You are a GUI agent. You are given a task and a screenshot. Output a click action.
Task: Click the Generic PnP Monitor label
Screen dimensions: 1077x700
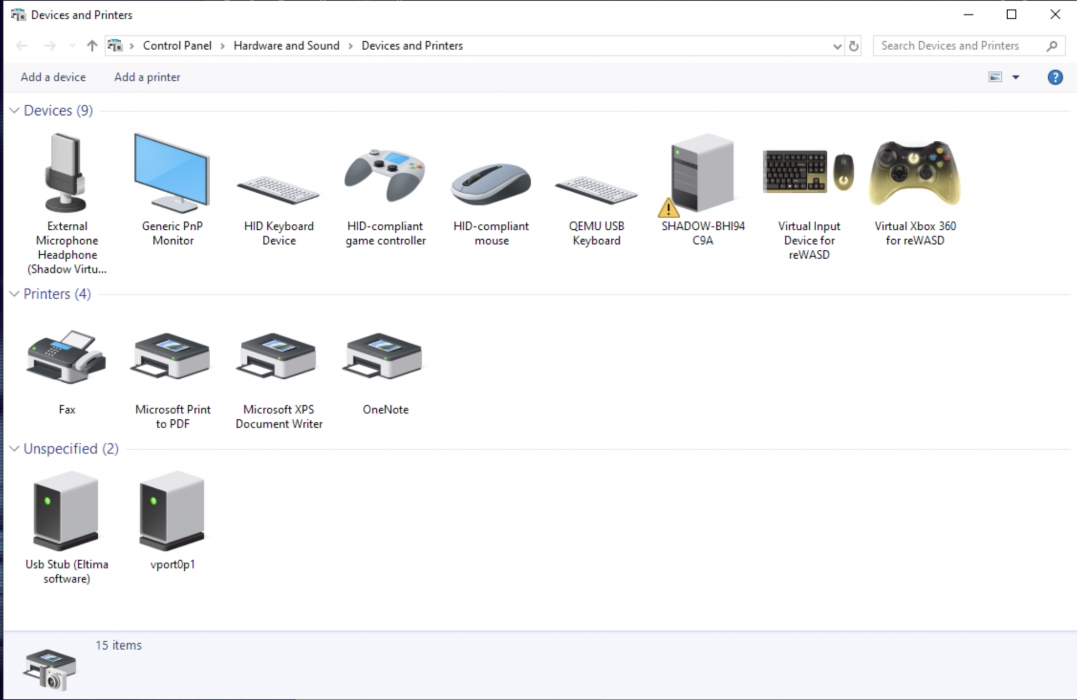coord(172,233)
